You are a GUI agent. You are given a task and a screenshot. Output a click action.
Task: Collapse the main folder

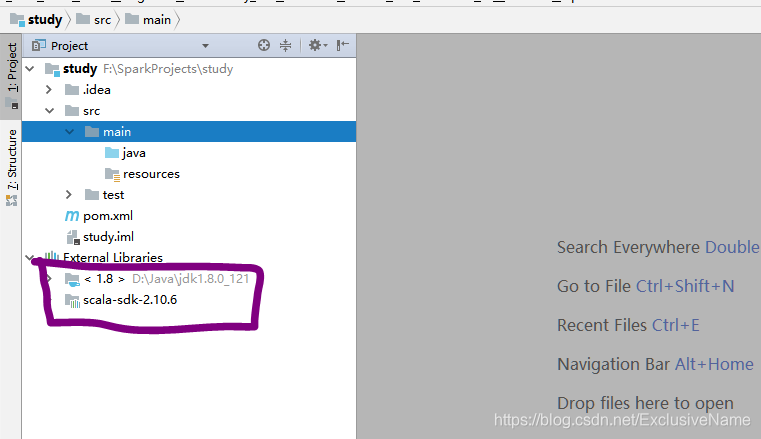tap(69, 131)
